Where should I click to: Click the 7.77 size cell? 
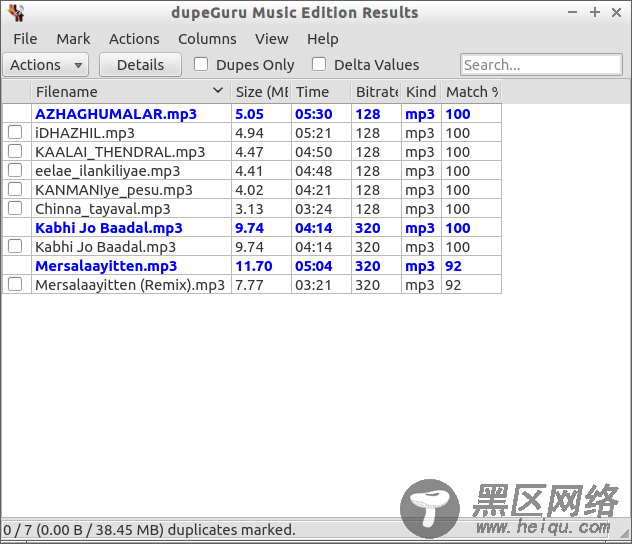pos(261,285)
